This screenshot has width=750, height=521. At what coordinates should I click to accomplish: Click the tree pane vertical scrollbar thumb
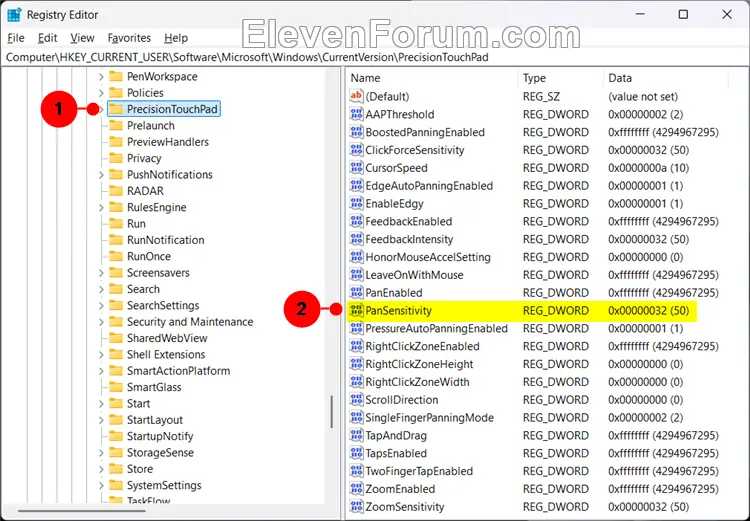(x=331, y=412)
